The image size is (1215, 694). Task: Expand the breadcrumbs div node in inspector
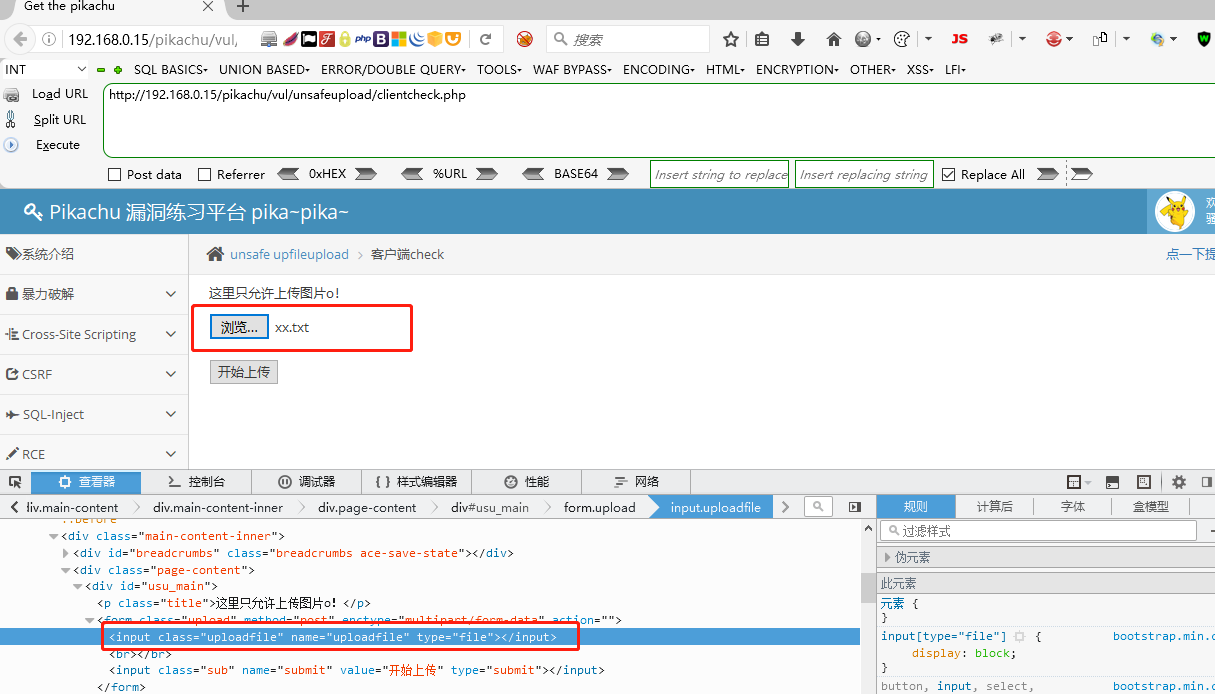(x=66, y=553)
